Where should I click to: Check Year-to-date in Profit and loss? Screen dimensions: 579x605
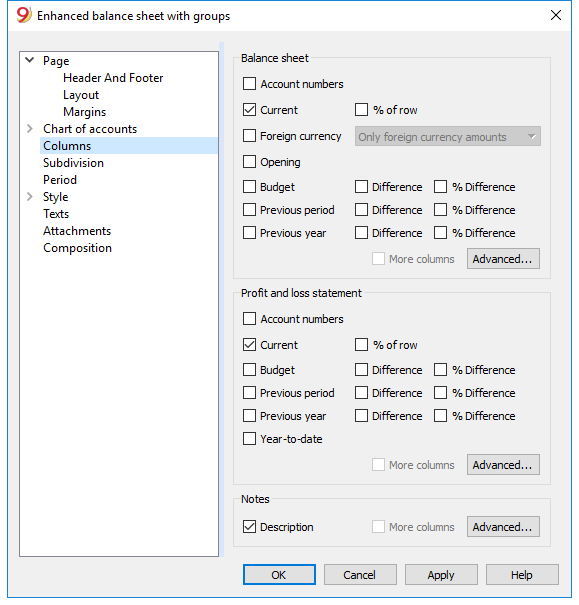(250, 439)
